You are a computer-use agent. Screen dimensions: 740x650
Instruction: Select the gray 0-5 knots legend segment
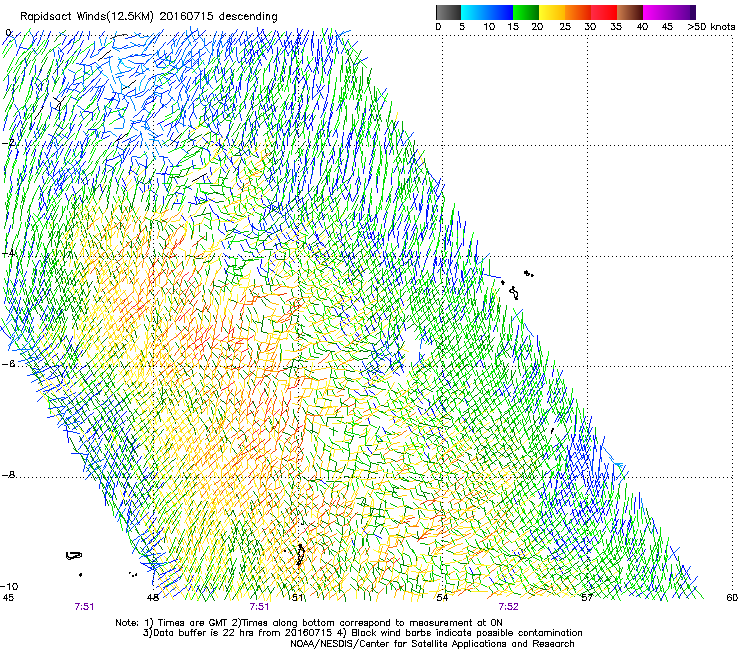point(448,12)
